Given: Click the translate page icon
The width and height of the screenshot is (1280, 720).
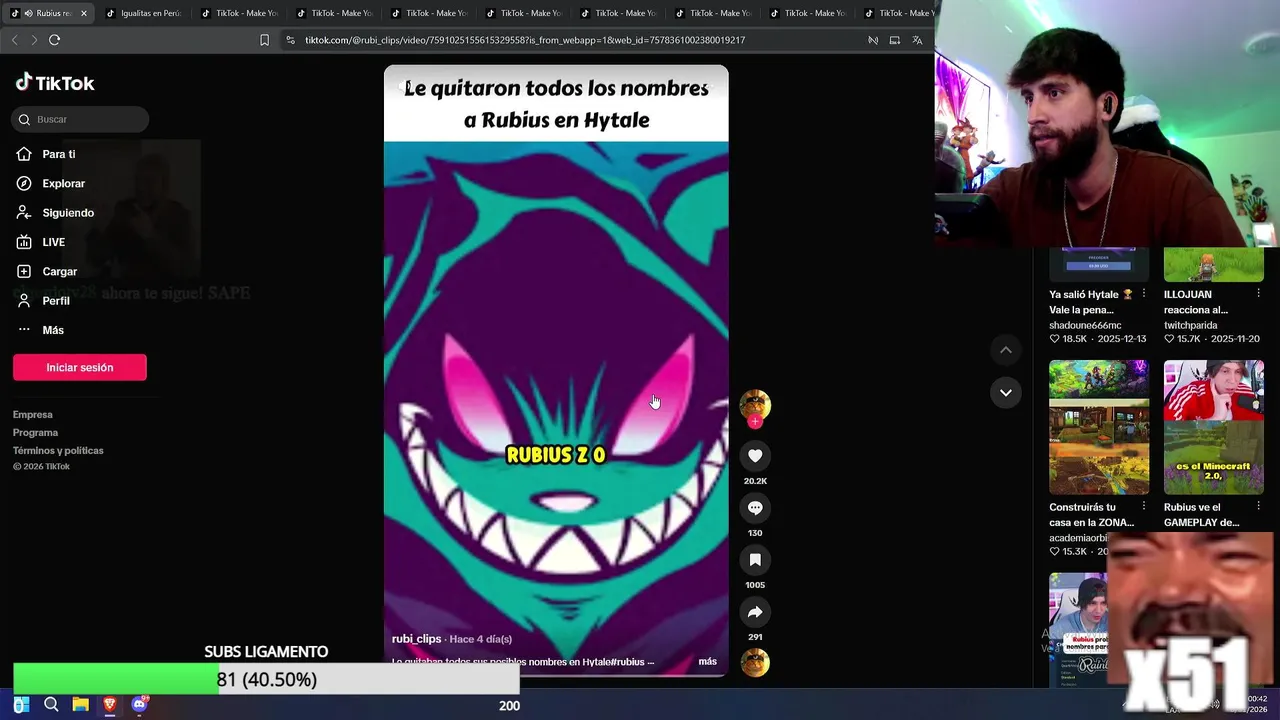Looking at the screenshot, I should coord(917,40).
